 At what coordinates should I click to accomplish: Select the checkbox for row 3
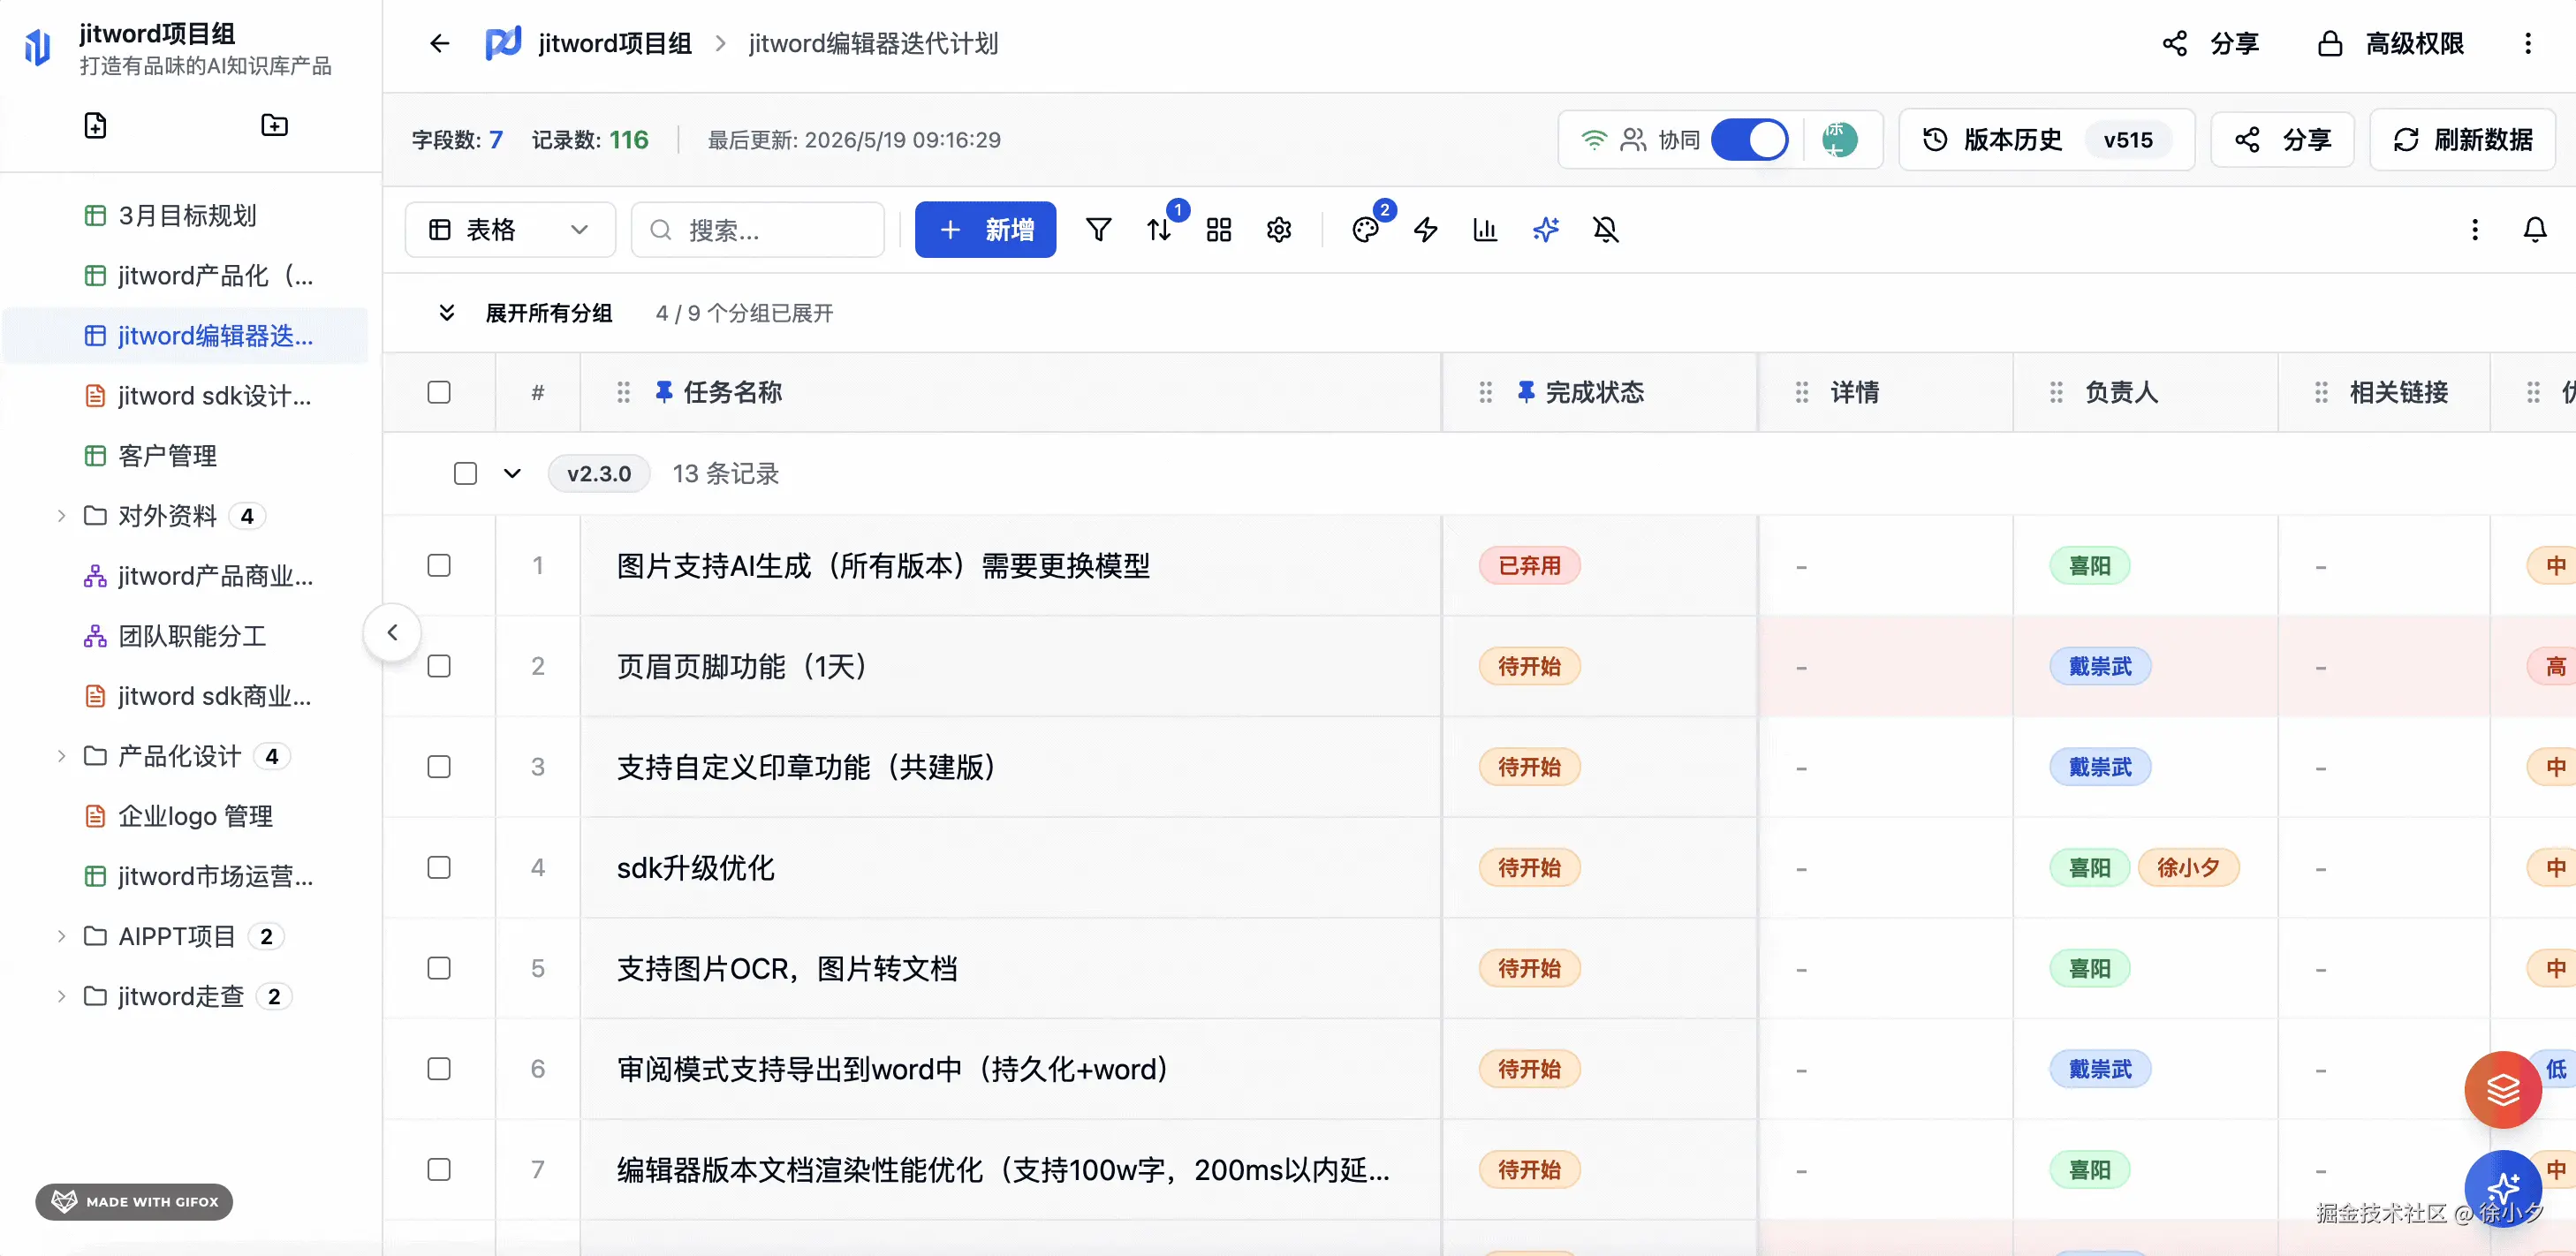[439, 766]
